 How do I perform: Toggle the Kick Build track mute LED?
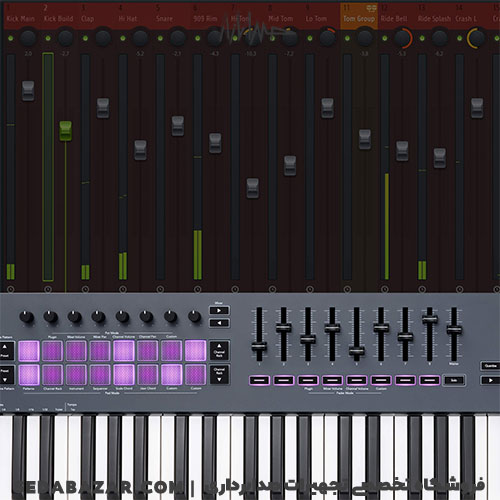pyautogui.click(x=48, y=38)
